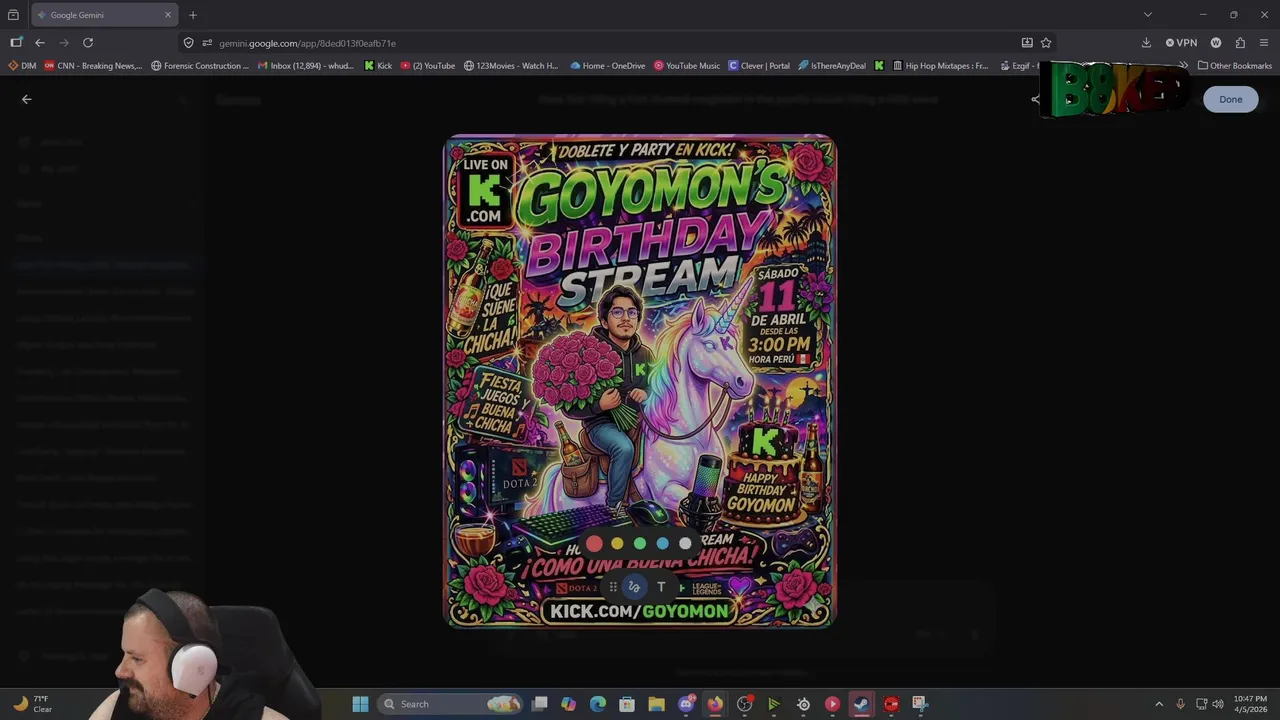Image resolution: width=1280 pixels, height=720 pixels.
Task: Open Firefox View in the tab bar
Action: tap(13, 15)
